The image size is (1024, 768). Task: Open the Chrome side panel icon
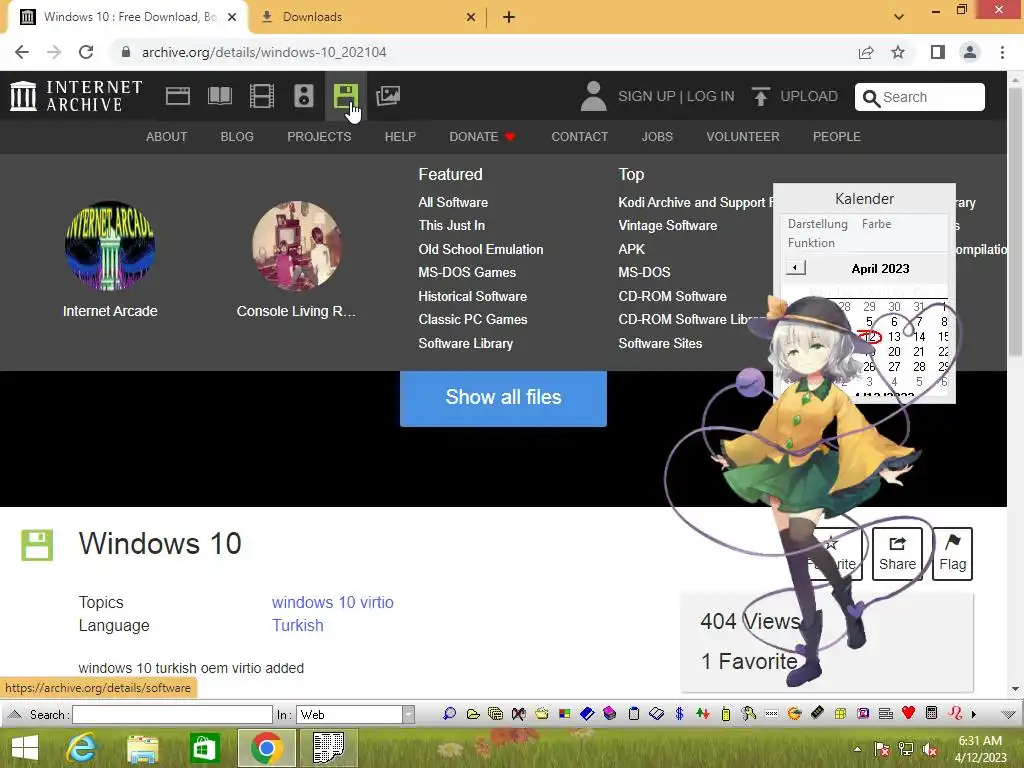[x=938, y=52]
